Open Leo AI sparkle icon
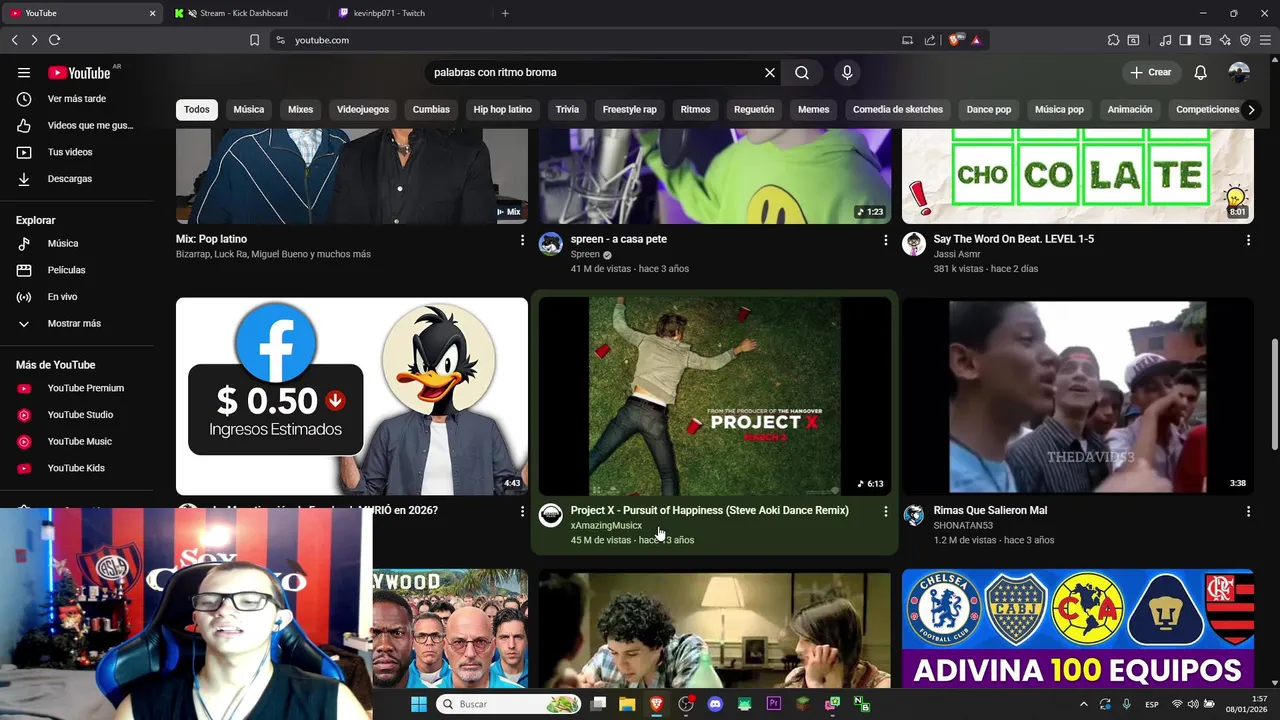Image resolution: width=1280 pixels, height=720 pixels. coord(1225,40)
